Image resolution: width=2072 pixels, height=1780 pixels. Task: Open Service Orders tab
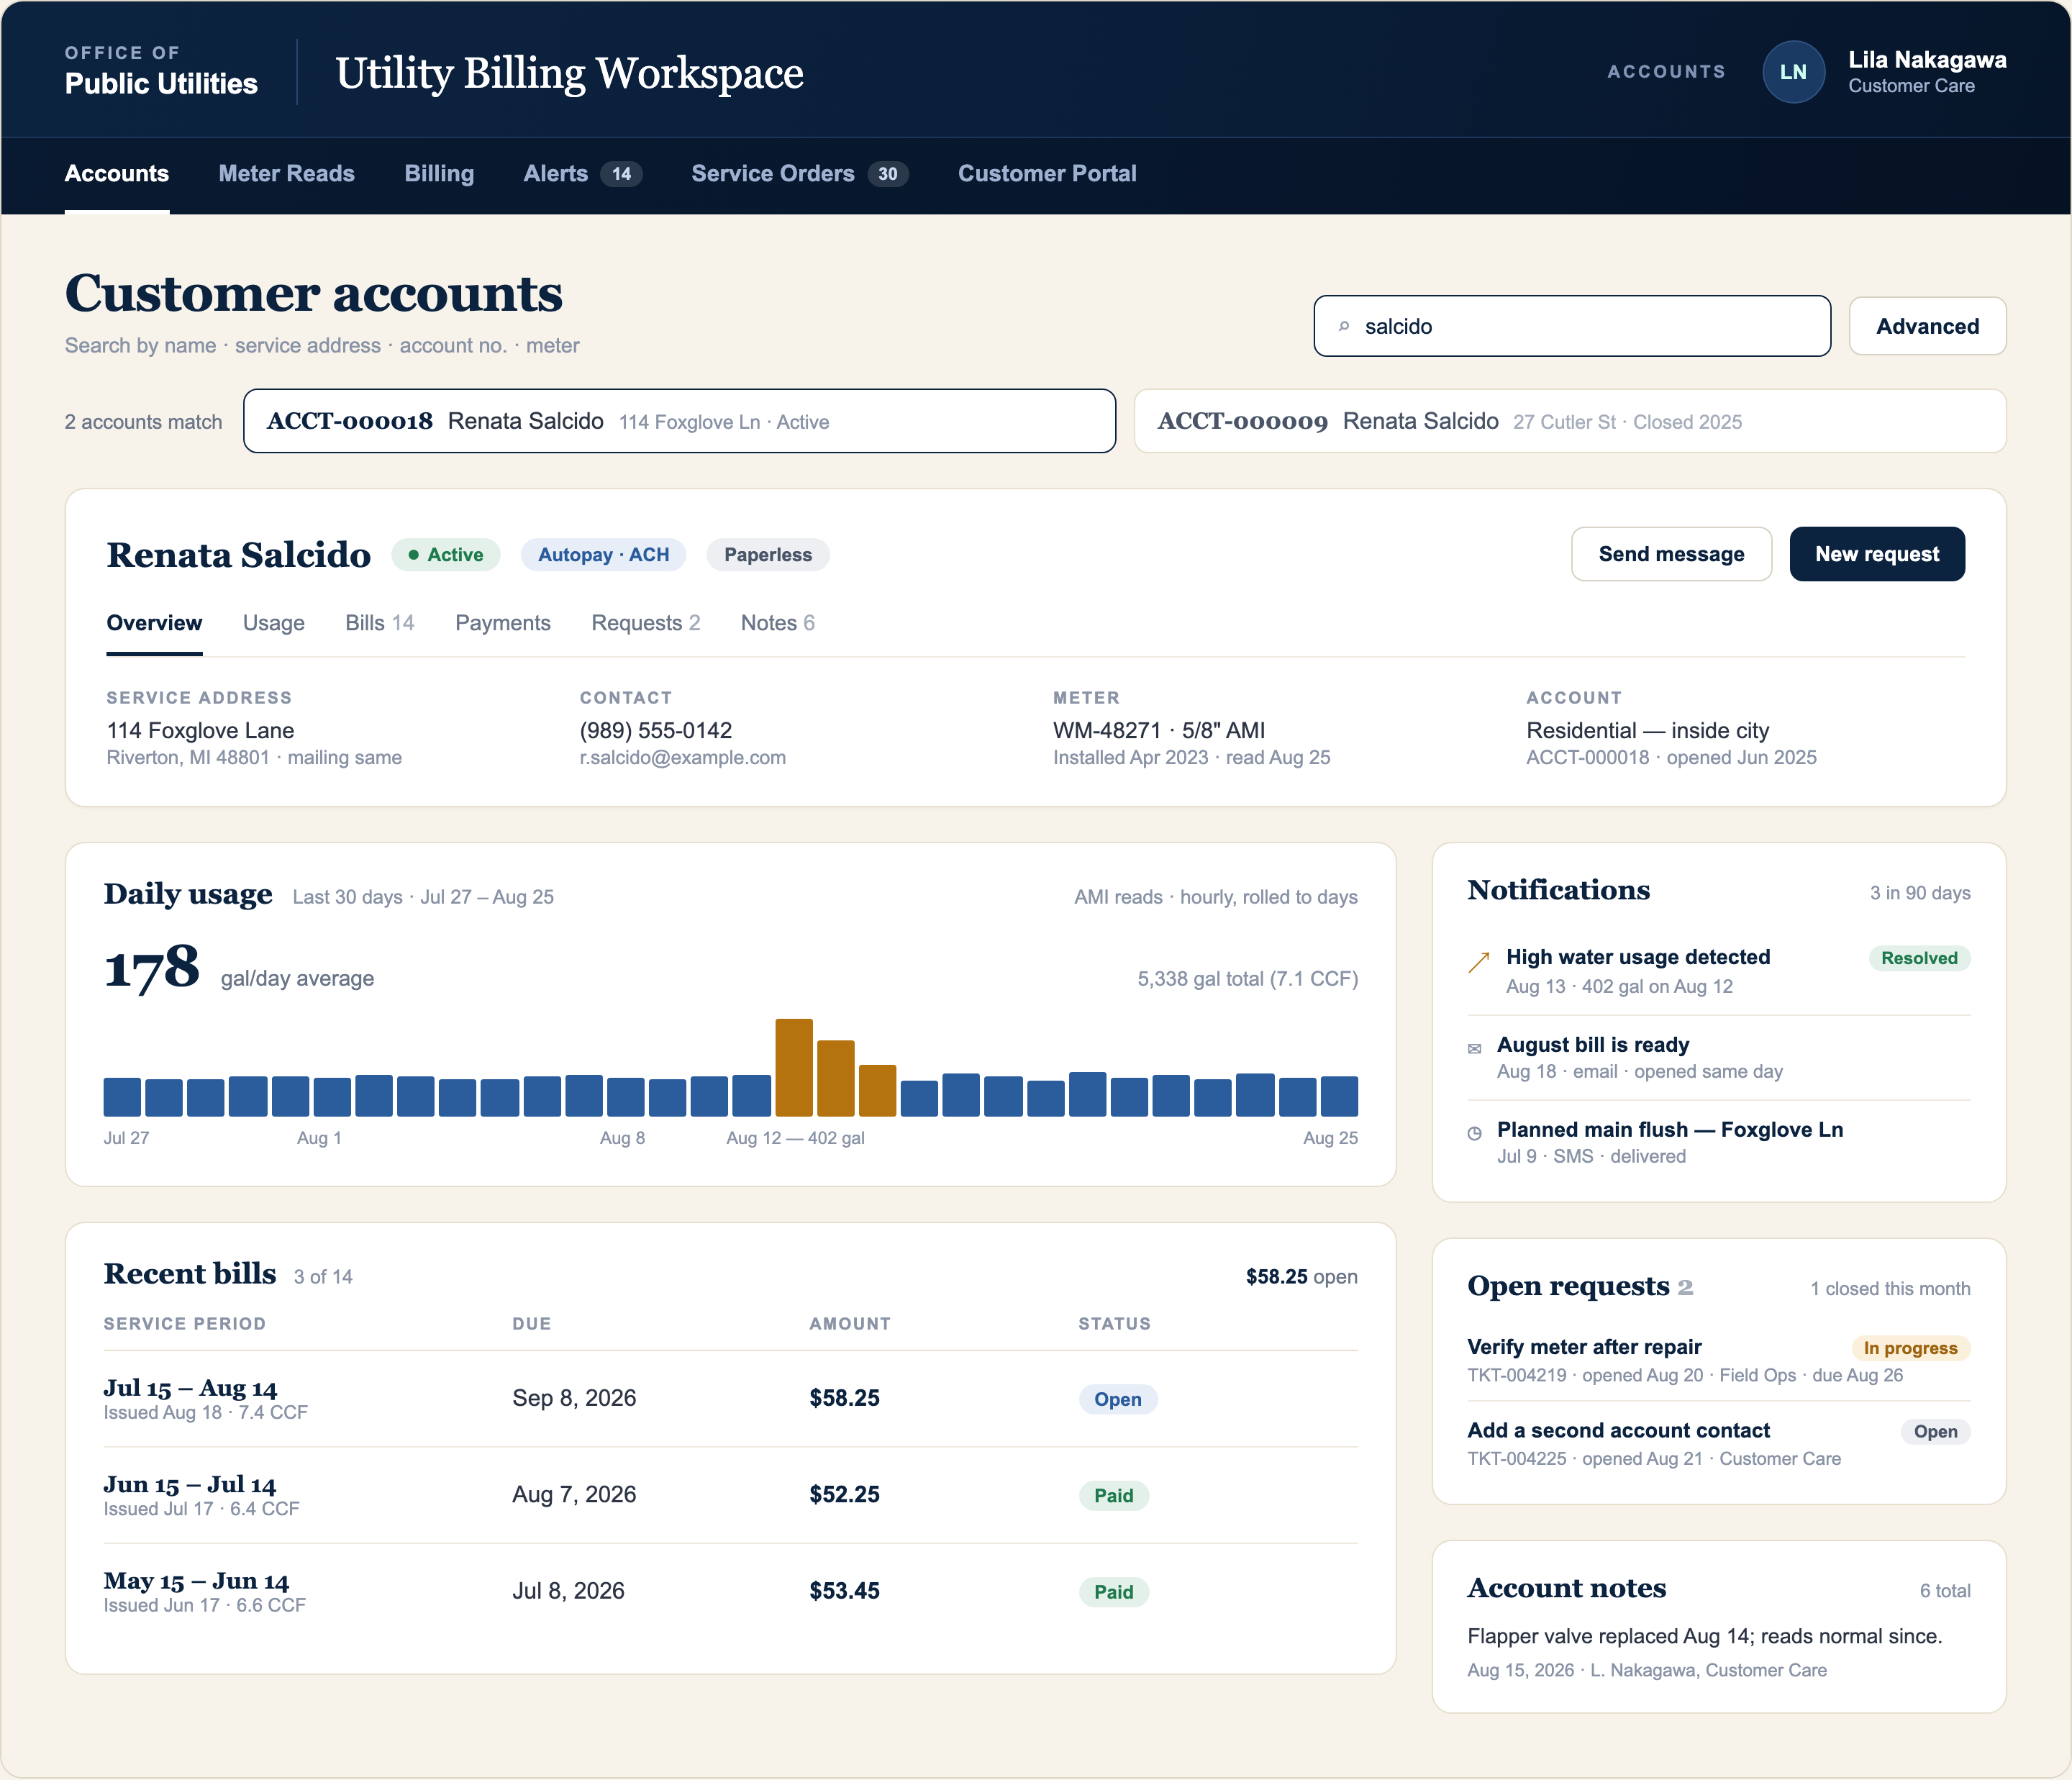pyautogui.click(x=799, y=174)
